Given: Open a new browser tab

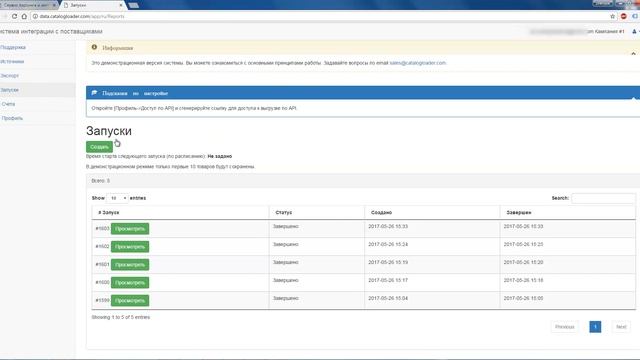Looking at the screenshot, I should [133, 5].
